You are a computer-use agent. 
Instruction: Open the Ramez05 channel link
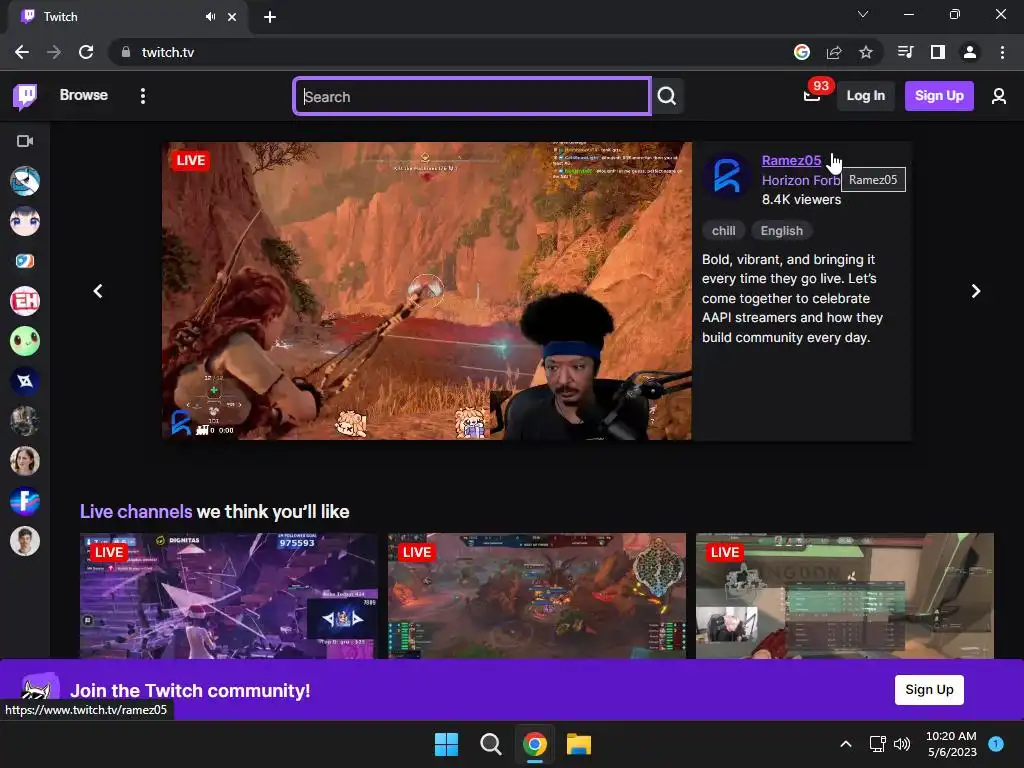pyautogui.click(x=791, y=161)
